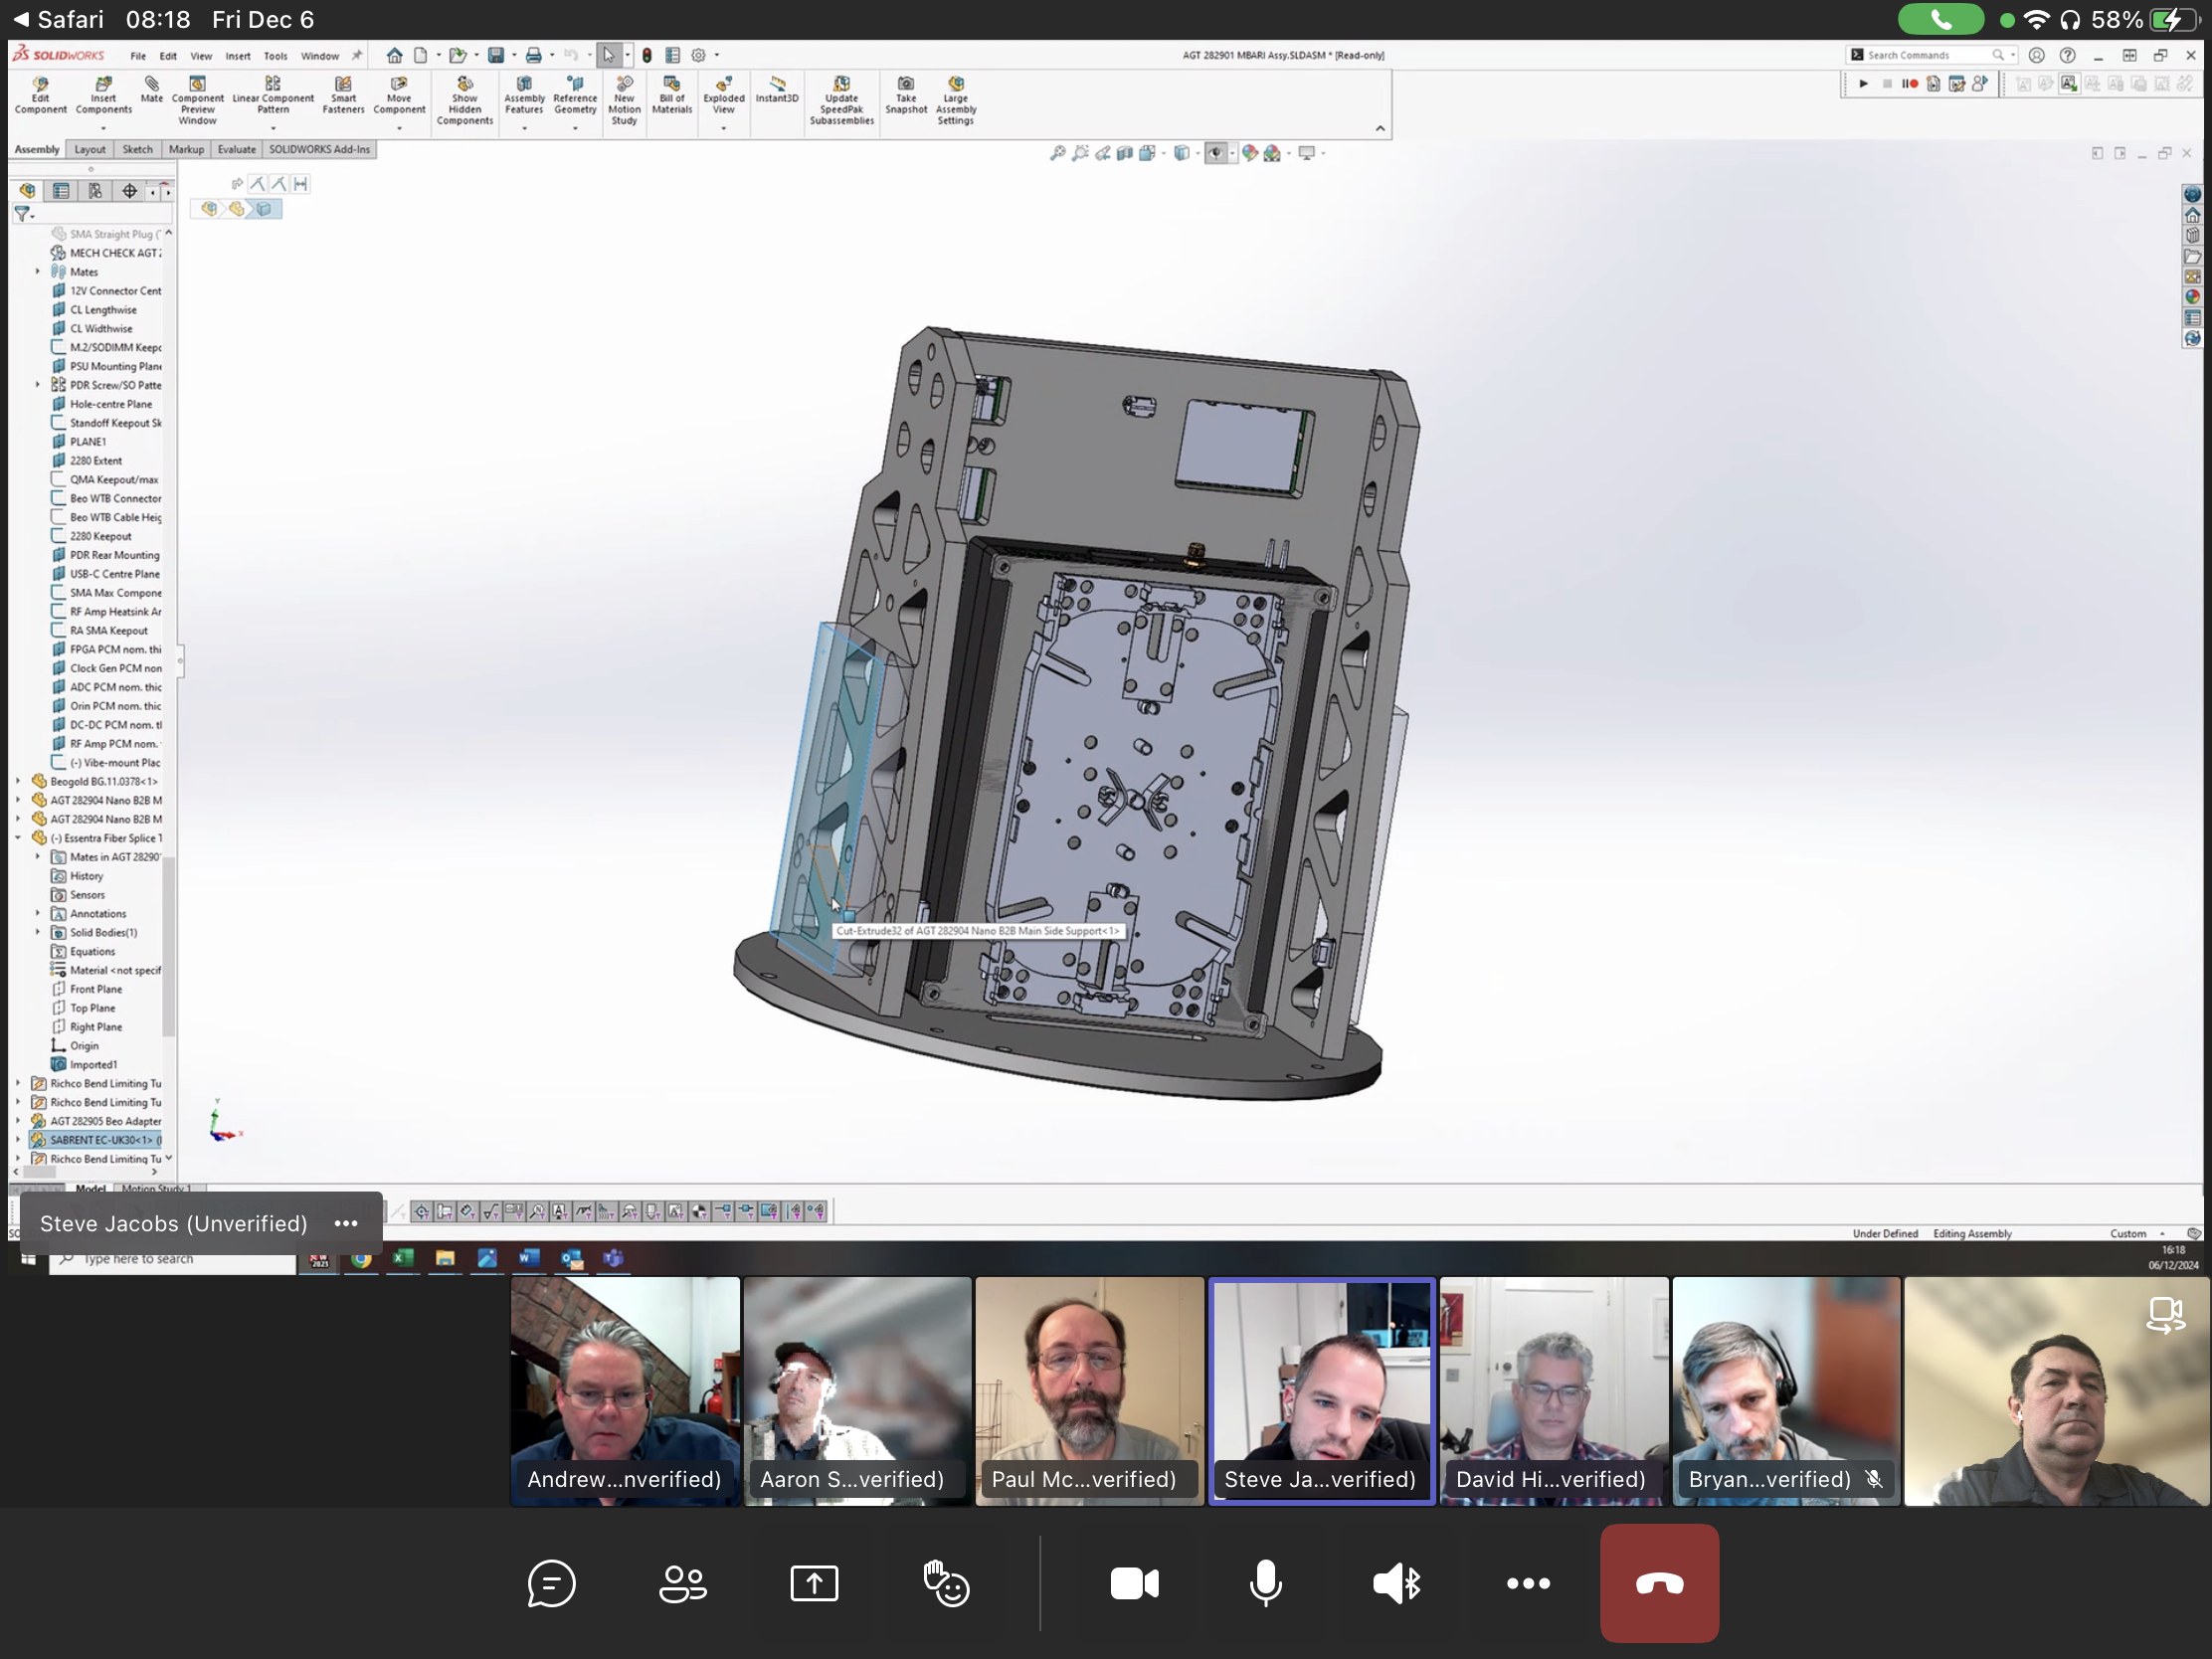Switch to the Evaluate tab

pos(237,150)
